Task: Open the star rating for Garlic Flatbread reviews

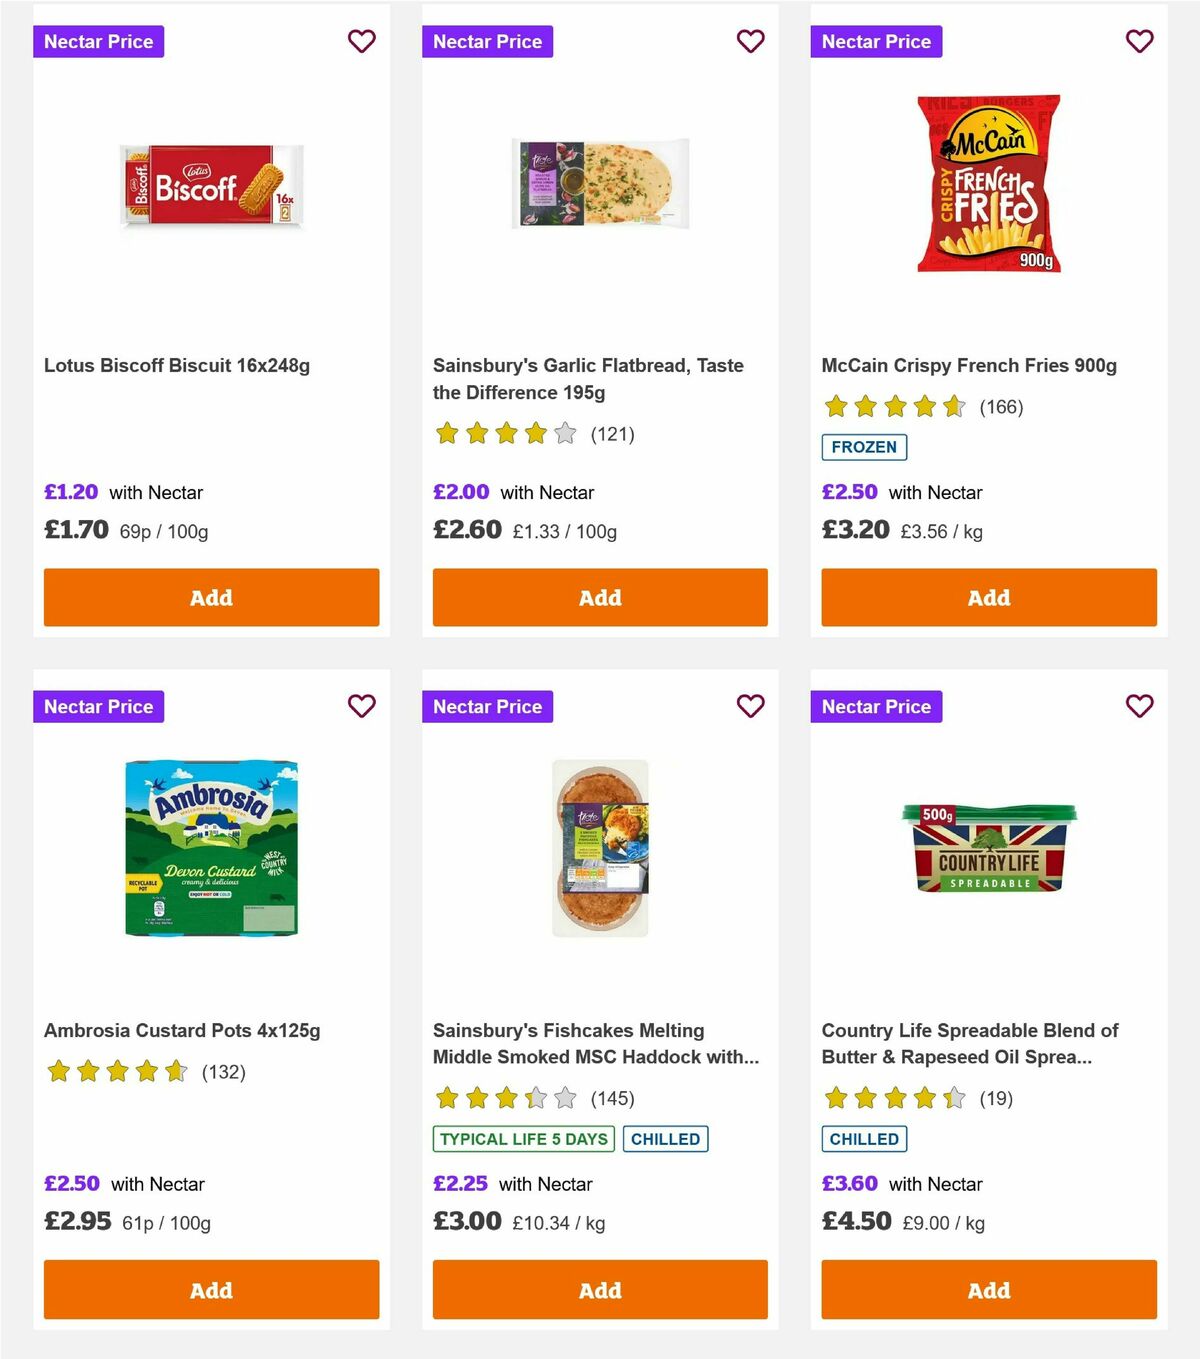Action: (504, 434)
